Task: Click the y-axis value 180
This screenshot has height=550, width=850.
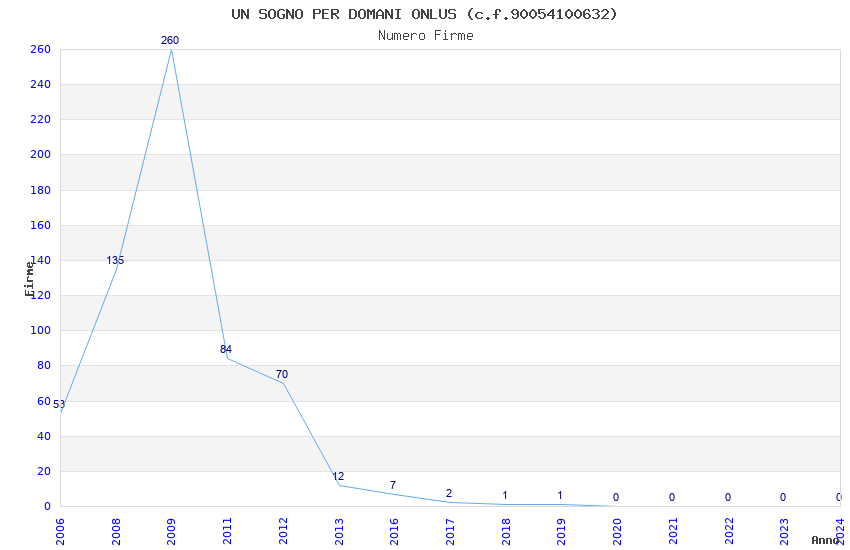Action: (40, 190)
